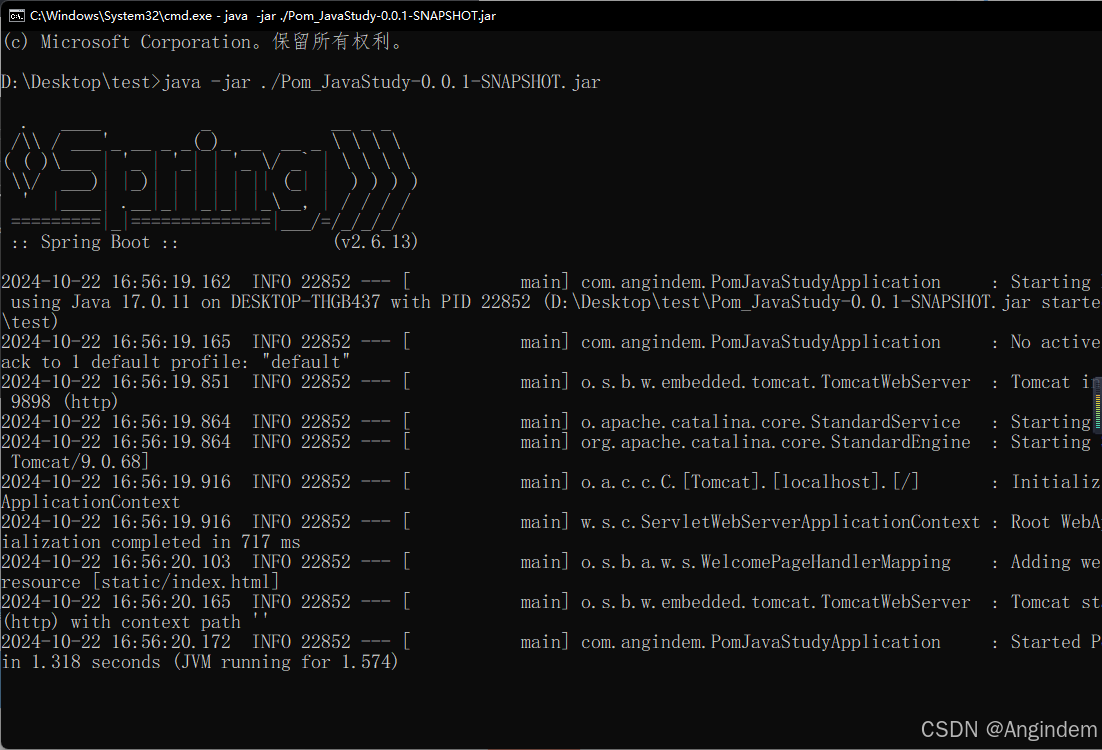This screenshot has height=750, width=1102.
Task: Click the Spring Boot label under banner
Action: coord(95,243)
